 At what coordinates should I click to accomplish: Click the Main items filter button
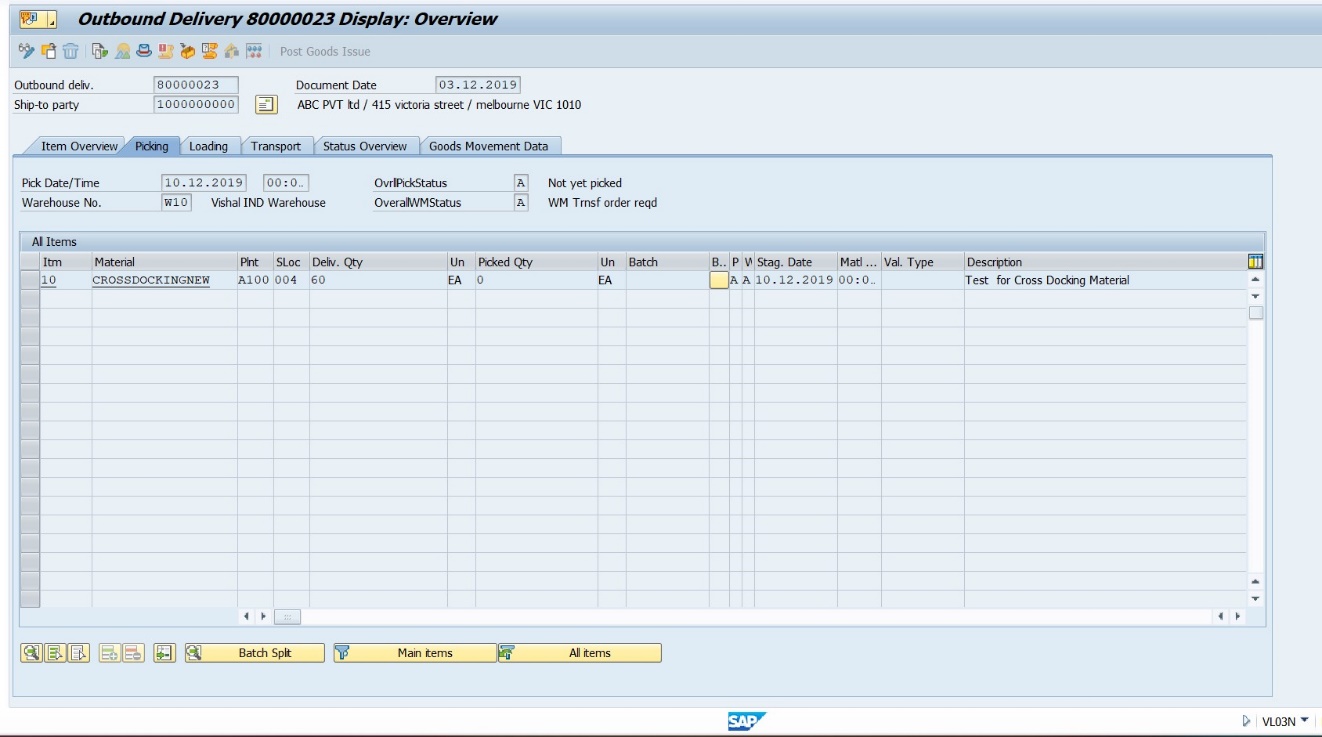click(415, 653)
